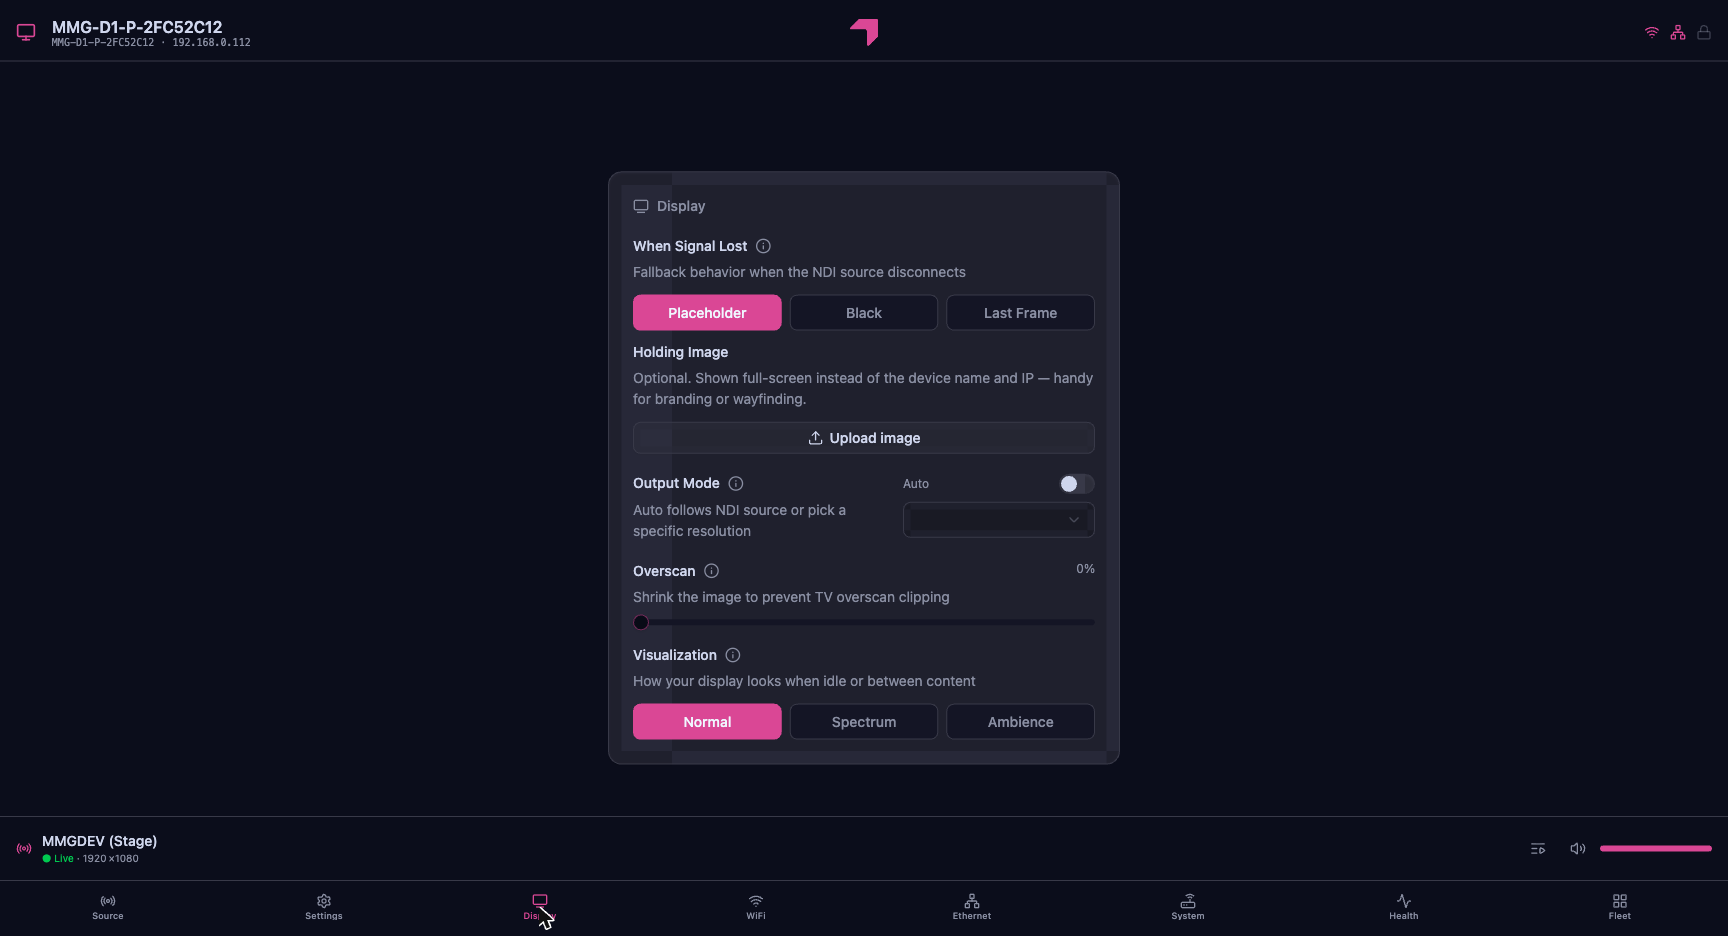Click the Live 1920×1080 status text
Screen dimensions: 1728x936
pyautogui.click(x=91, y=859)
